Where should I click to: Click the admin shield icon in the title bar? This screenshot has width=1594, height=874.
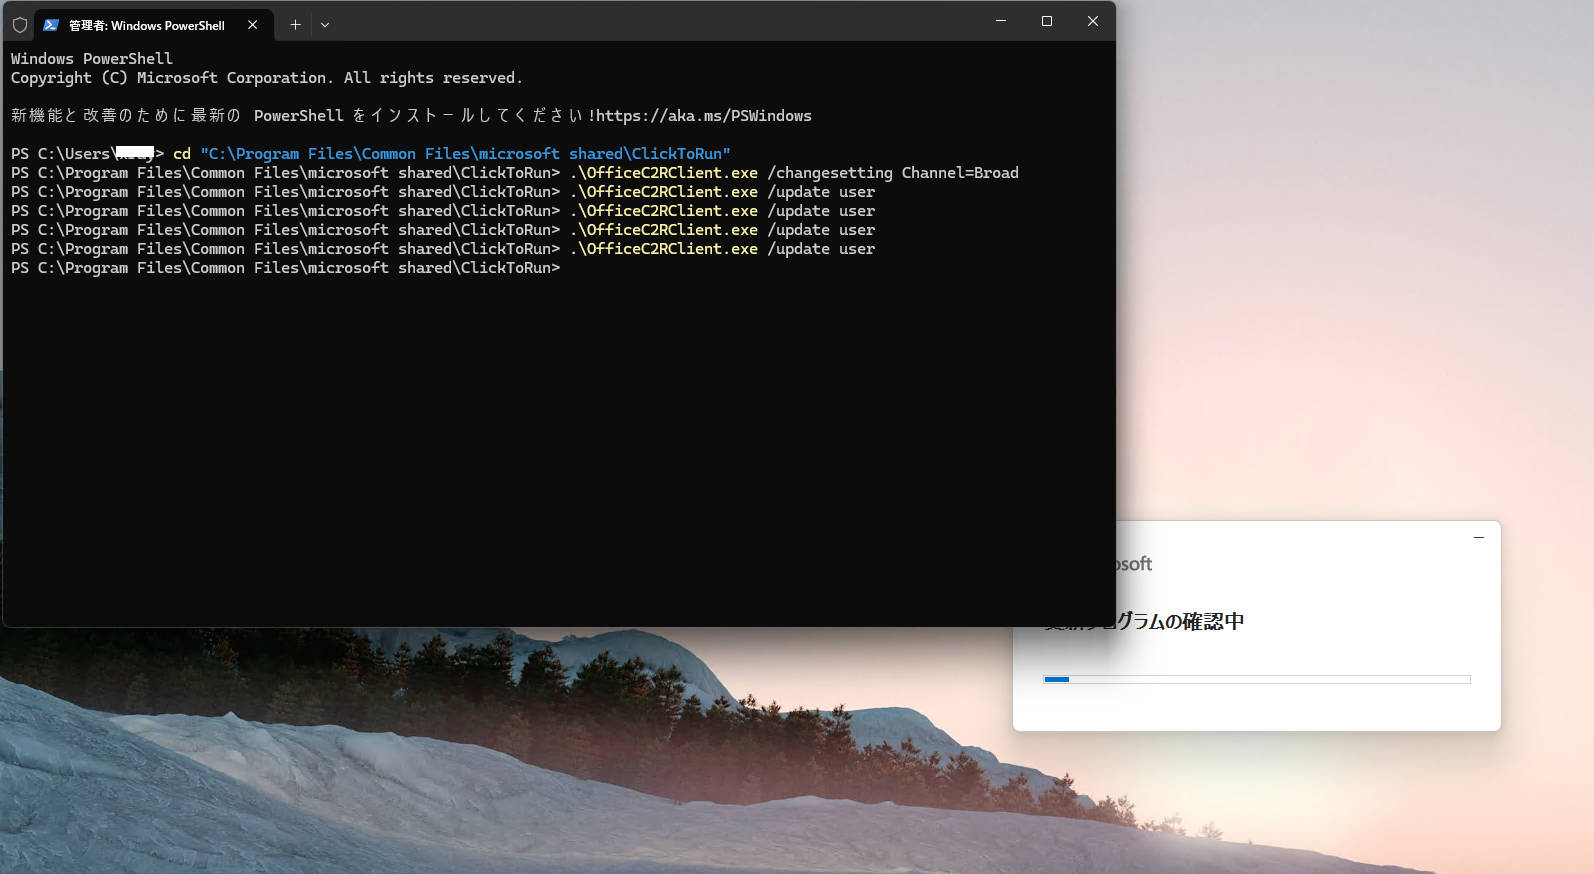[x=19, y=25]
